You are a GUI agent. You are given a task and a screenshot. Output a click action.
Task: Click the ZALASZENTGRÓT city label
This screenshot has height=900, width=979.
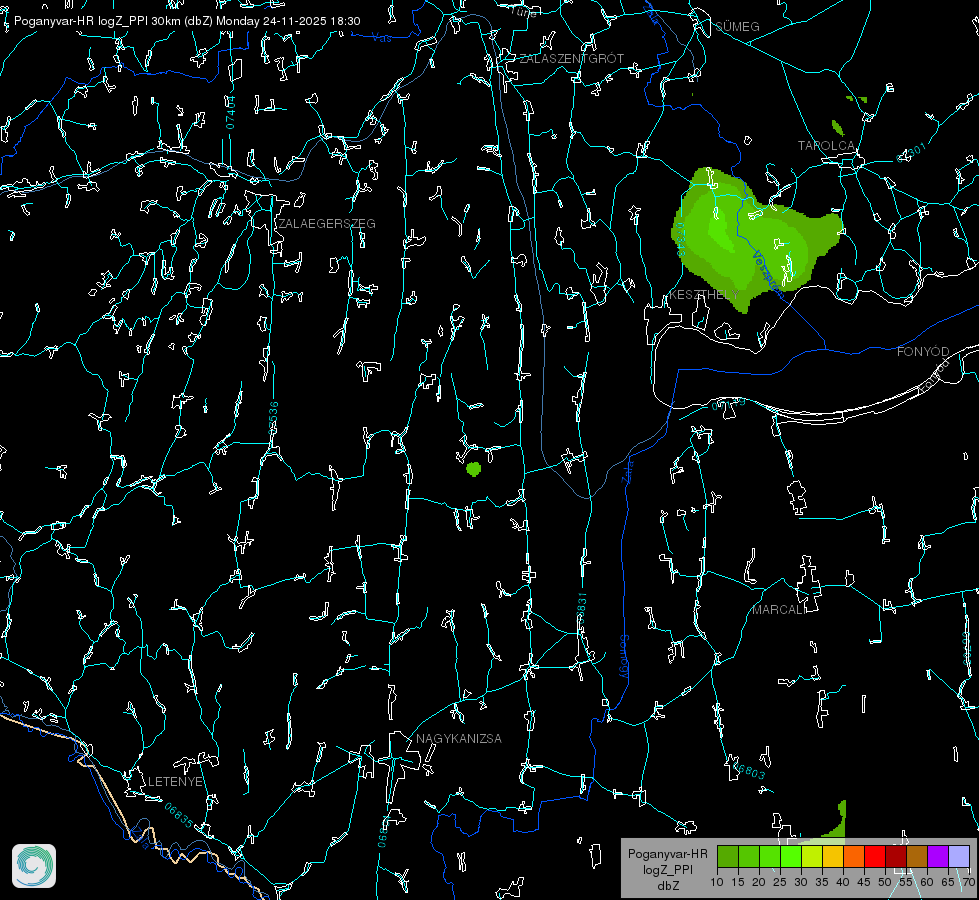[x=571, y=59]
